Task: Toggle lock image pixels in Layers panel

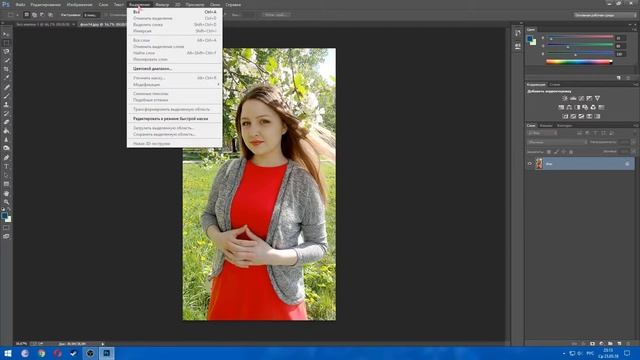Action: click(x=556, y=152)
